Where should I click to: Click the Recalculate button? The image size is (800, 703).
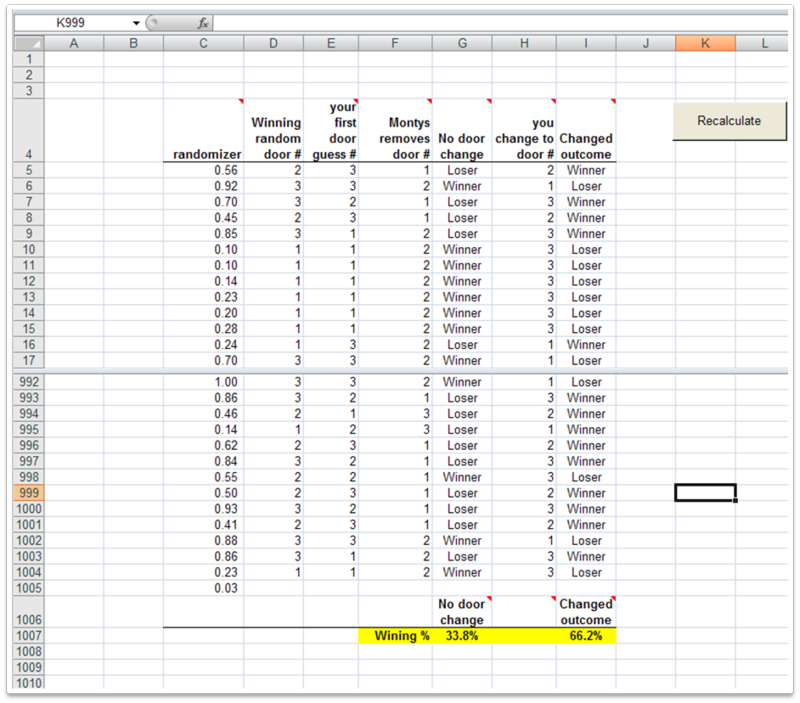click(730, 121)
